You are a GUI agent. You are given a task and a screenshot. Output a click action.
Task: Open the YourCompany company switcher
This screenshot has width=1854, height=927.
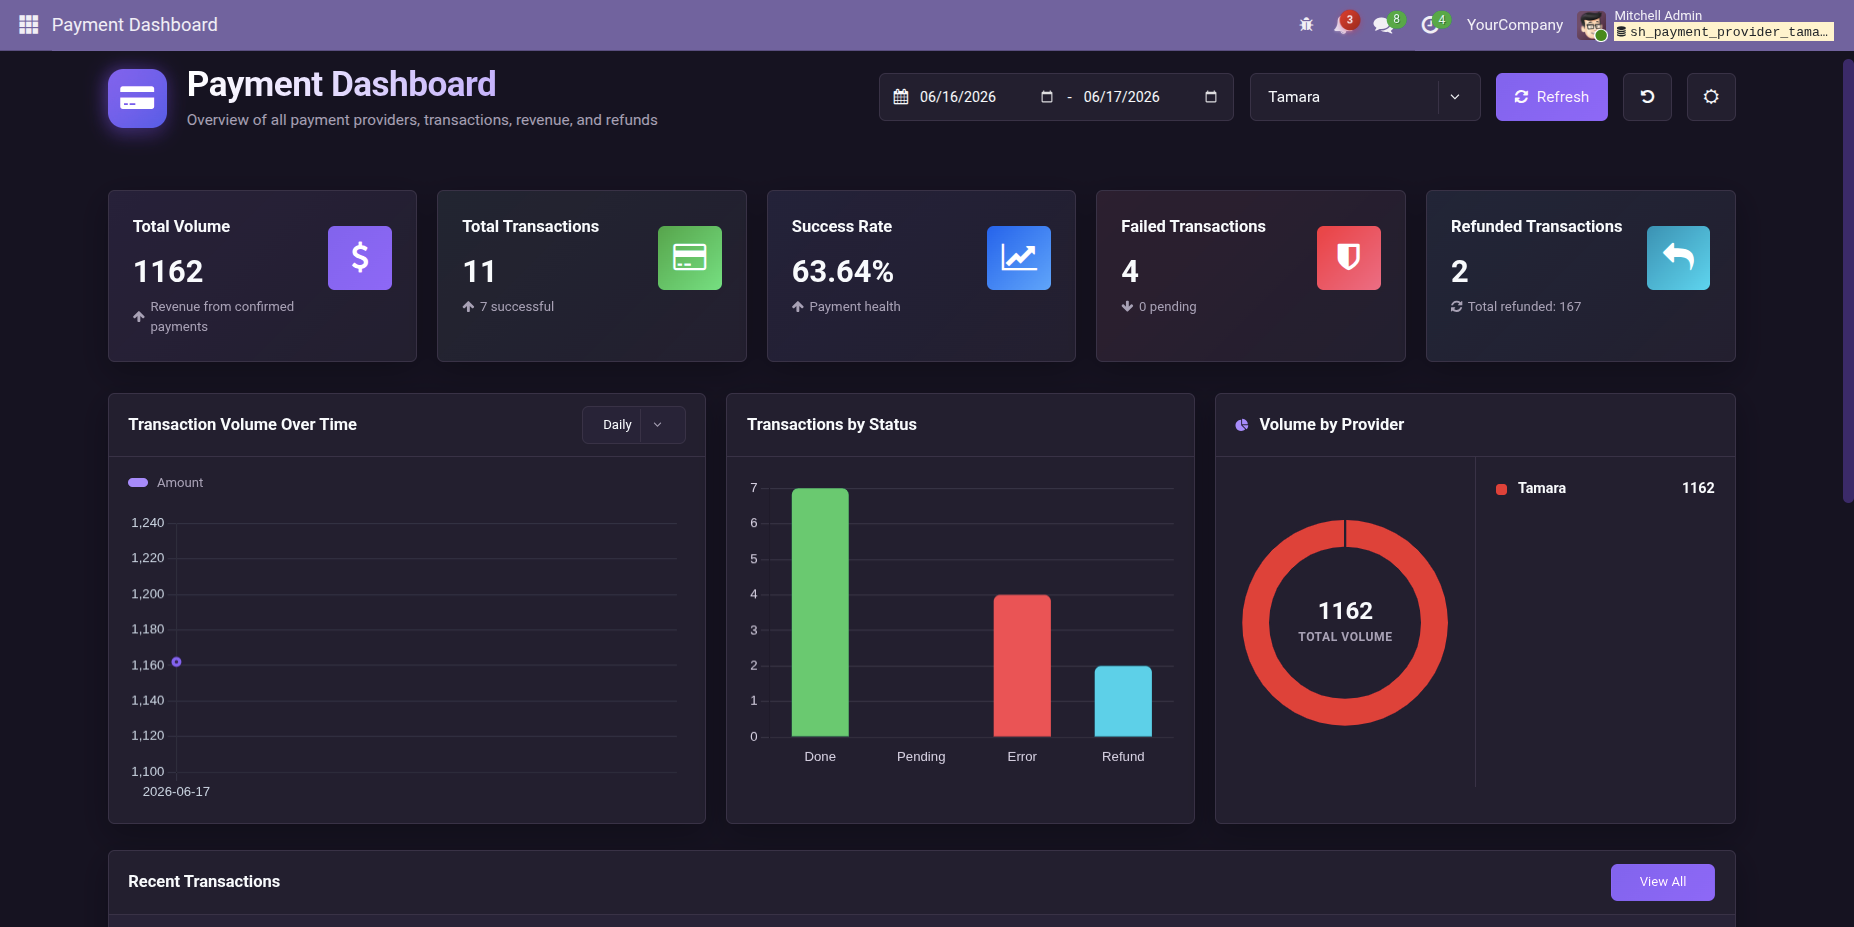click(x=1514, y=25)
